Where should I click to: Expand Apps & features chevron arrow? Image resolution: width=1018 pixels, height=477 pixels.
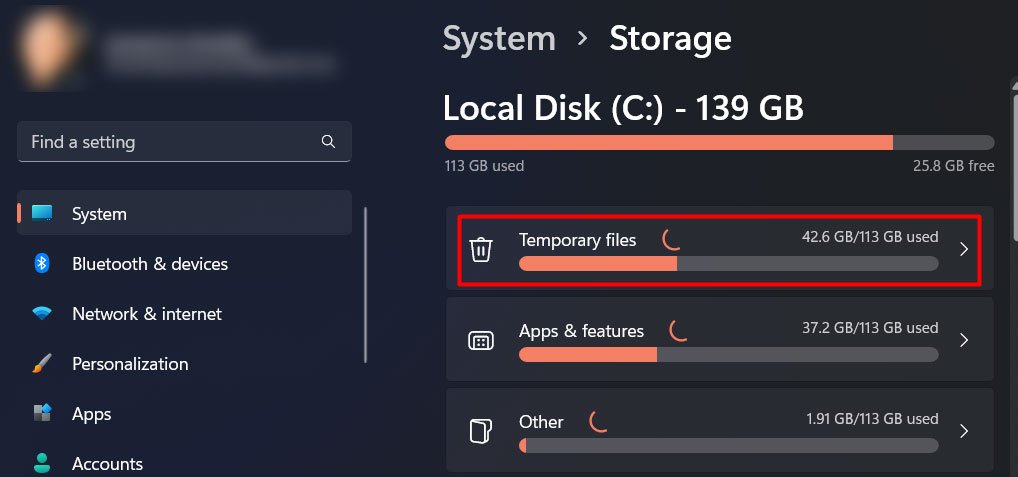[x=964, y=341]
